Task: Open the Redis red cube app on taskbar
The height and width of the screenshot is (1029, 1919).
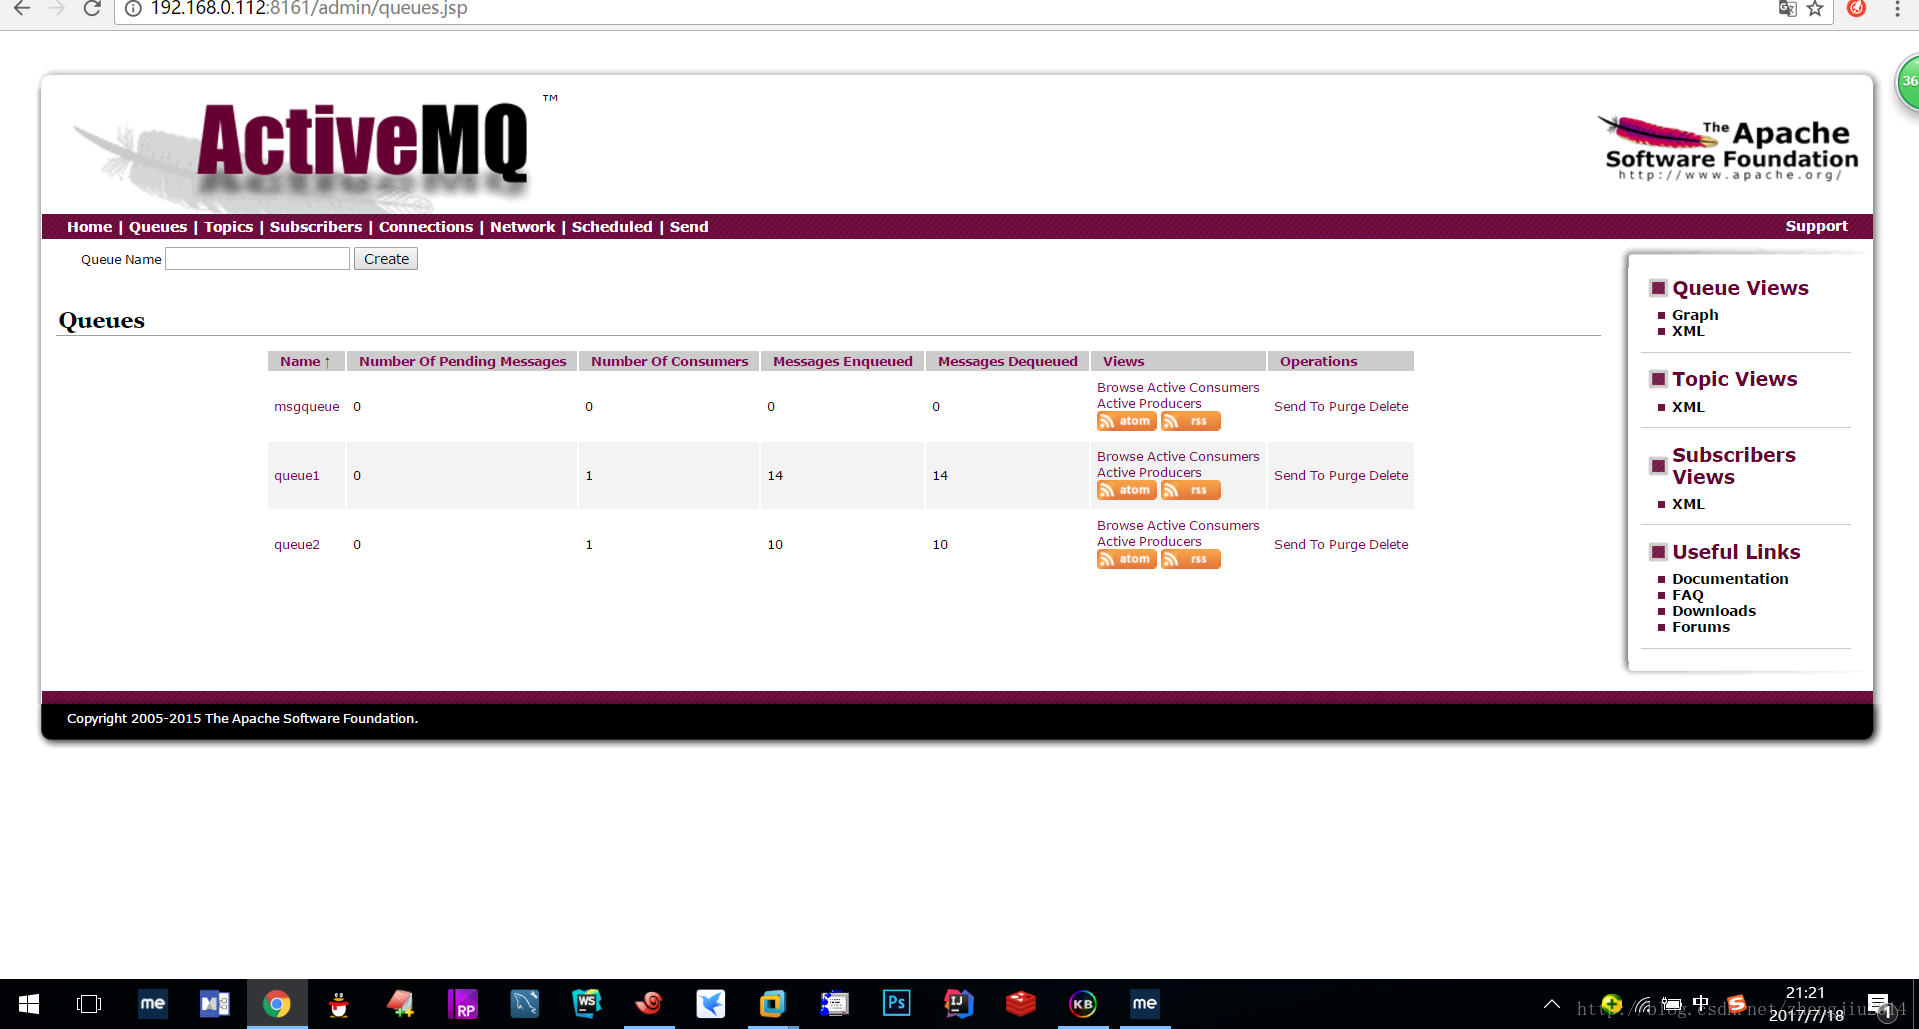Action: [1020, 1004]
